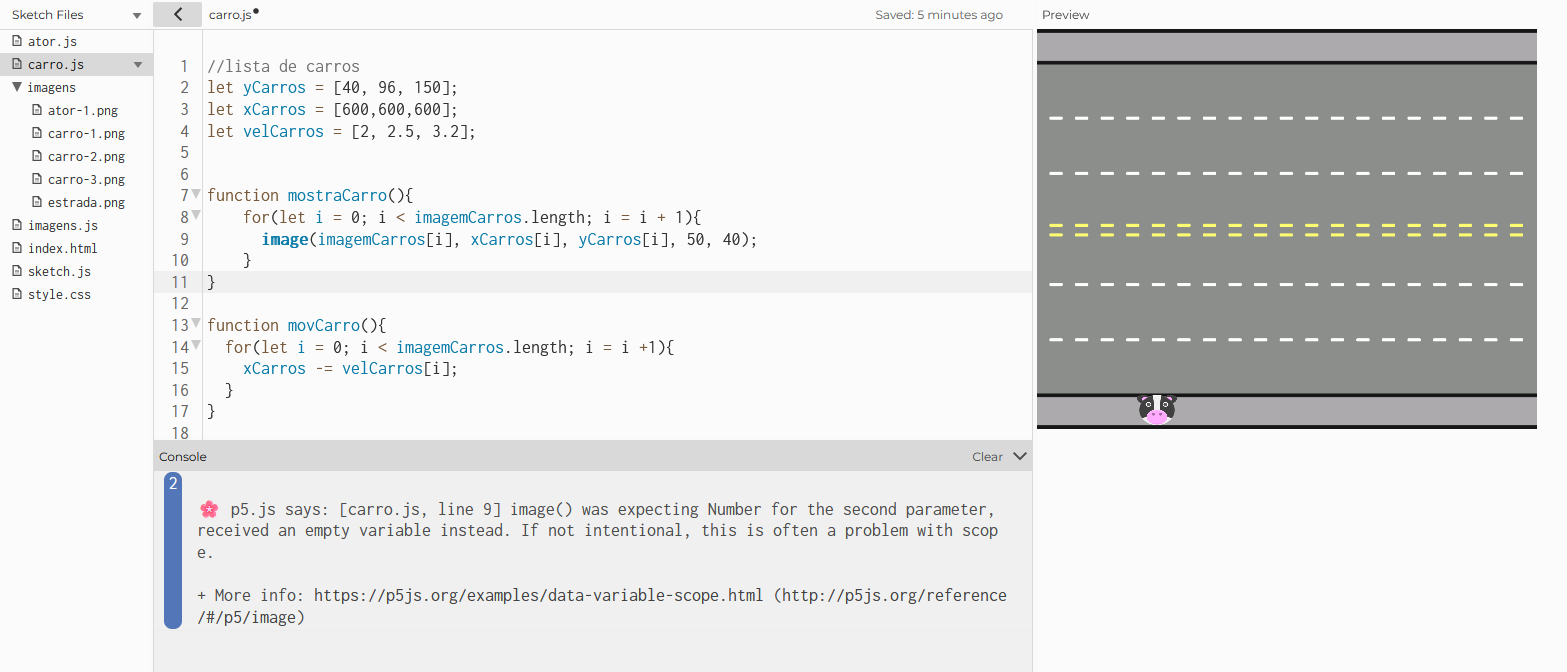The height and width of the screenshot is (672, 1567).
Task: Click the carro-1.png file icon
Action: click(37, 133)
